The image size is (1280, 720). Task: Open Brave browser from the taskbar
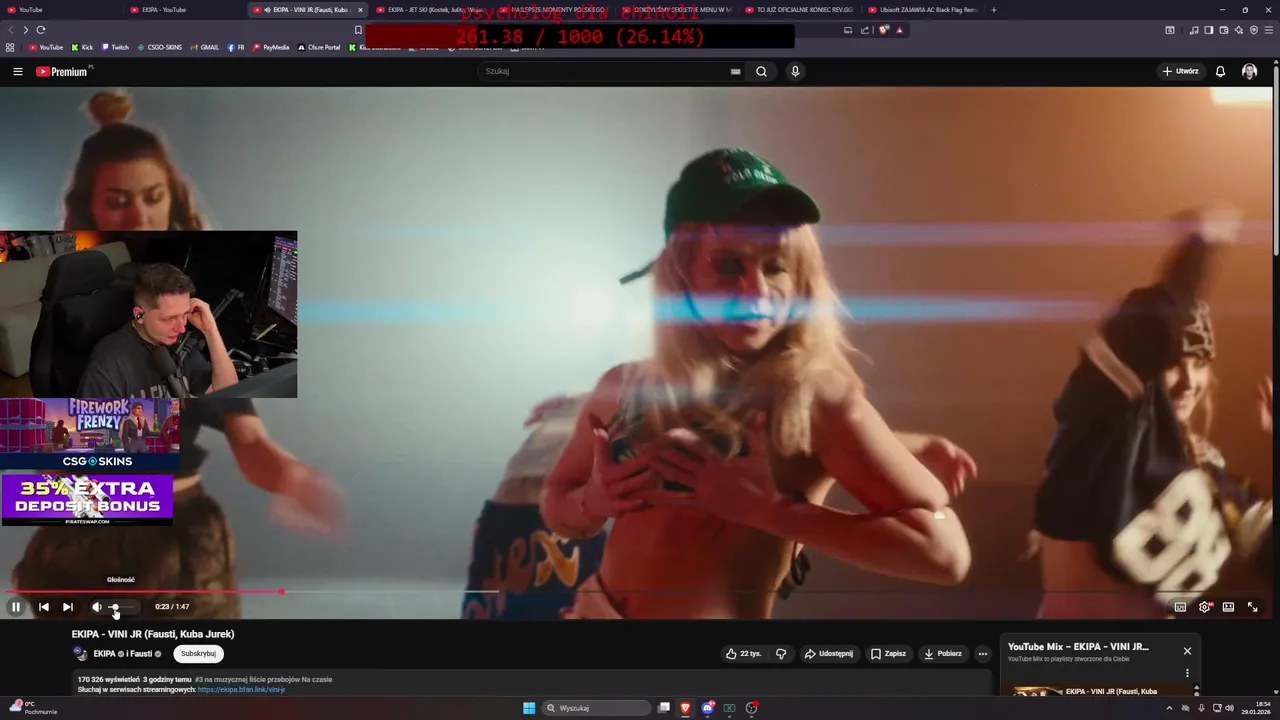(x=685, y=708)
